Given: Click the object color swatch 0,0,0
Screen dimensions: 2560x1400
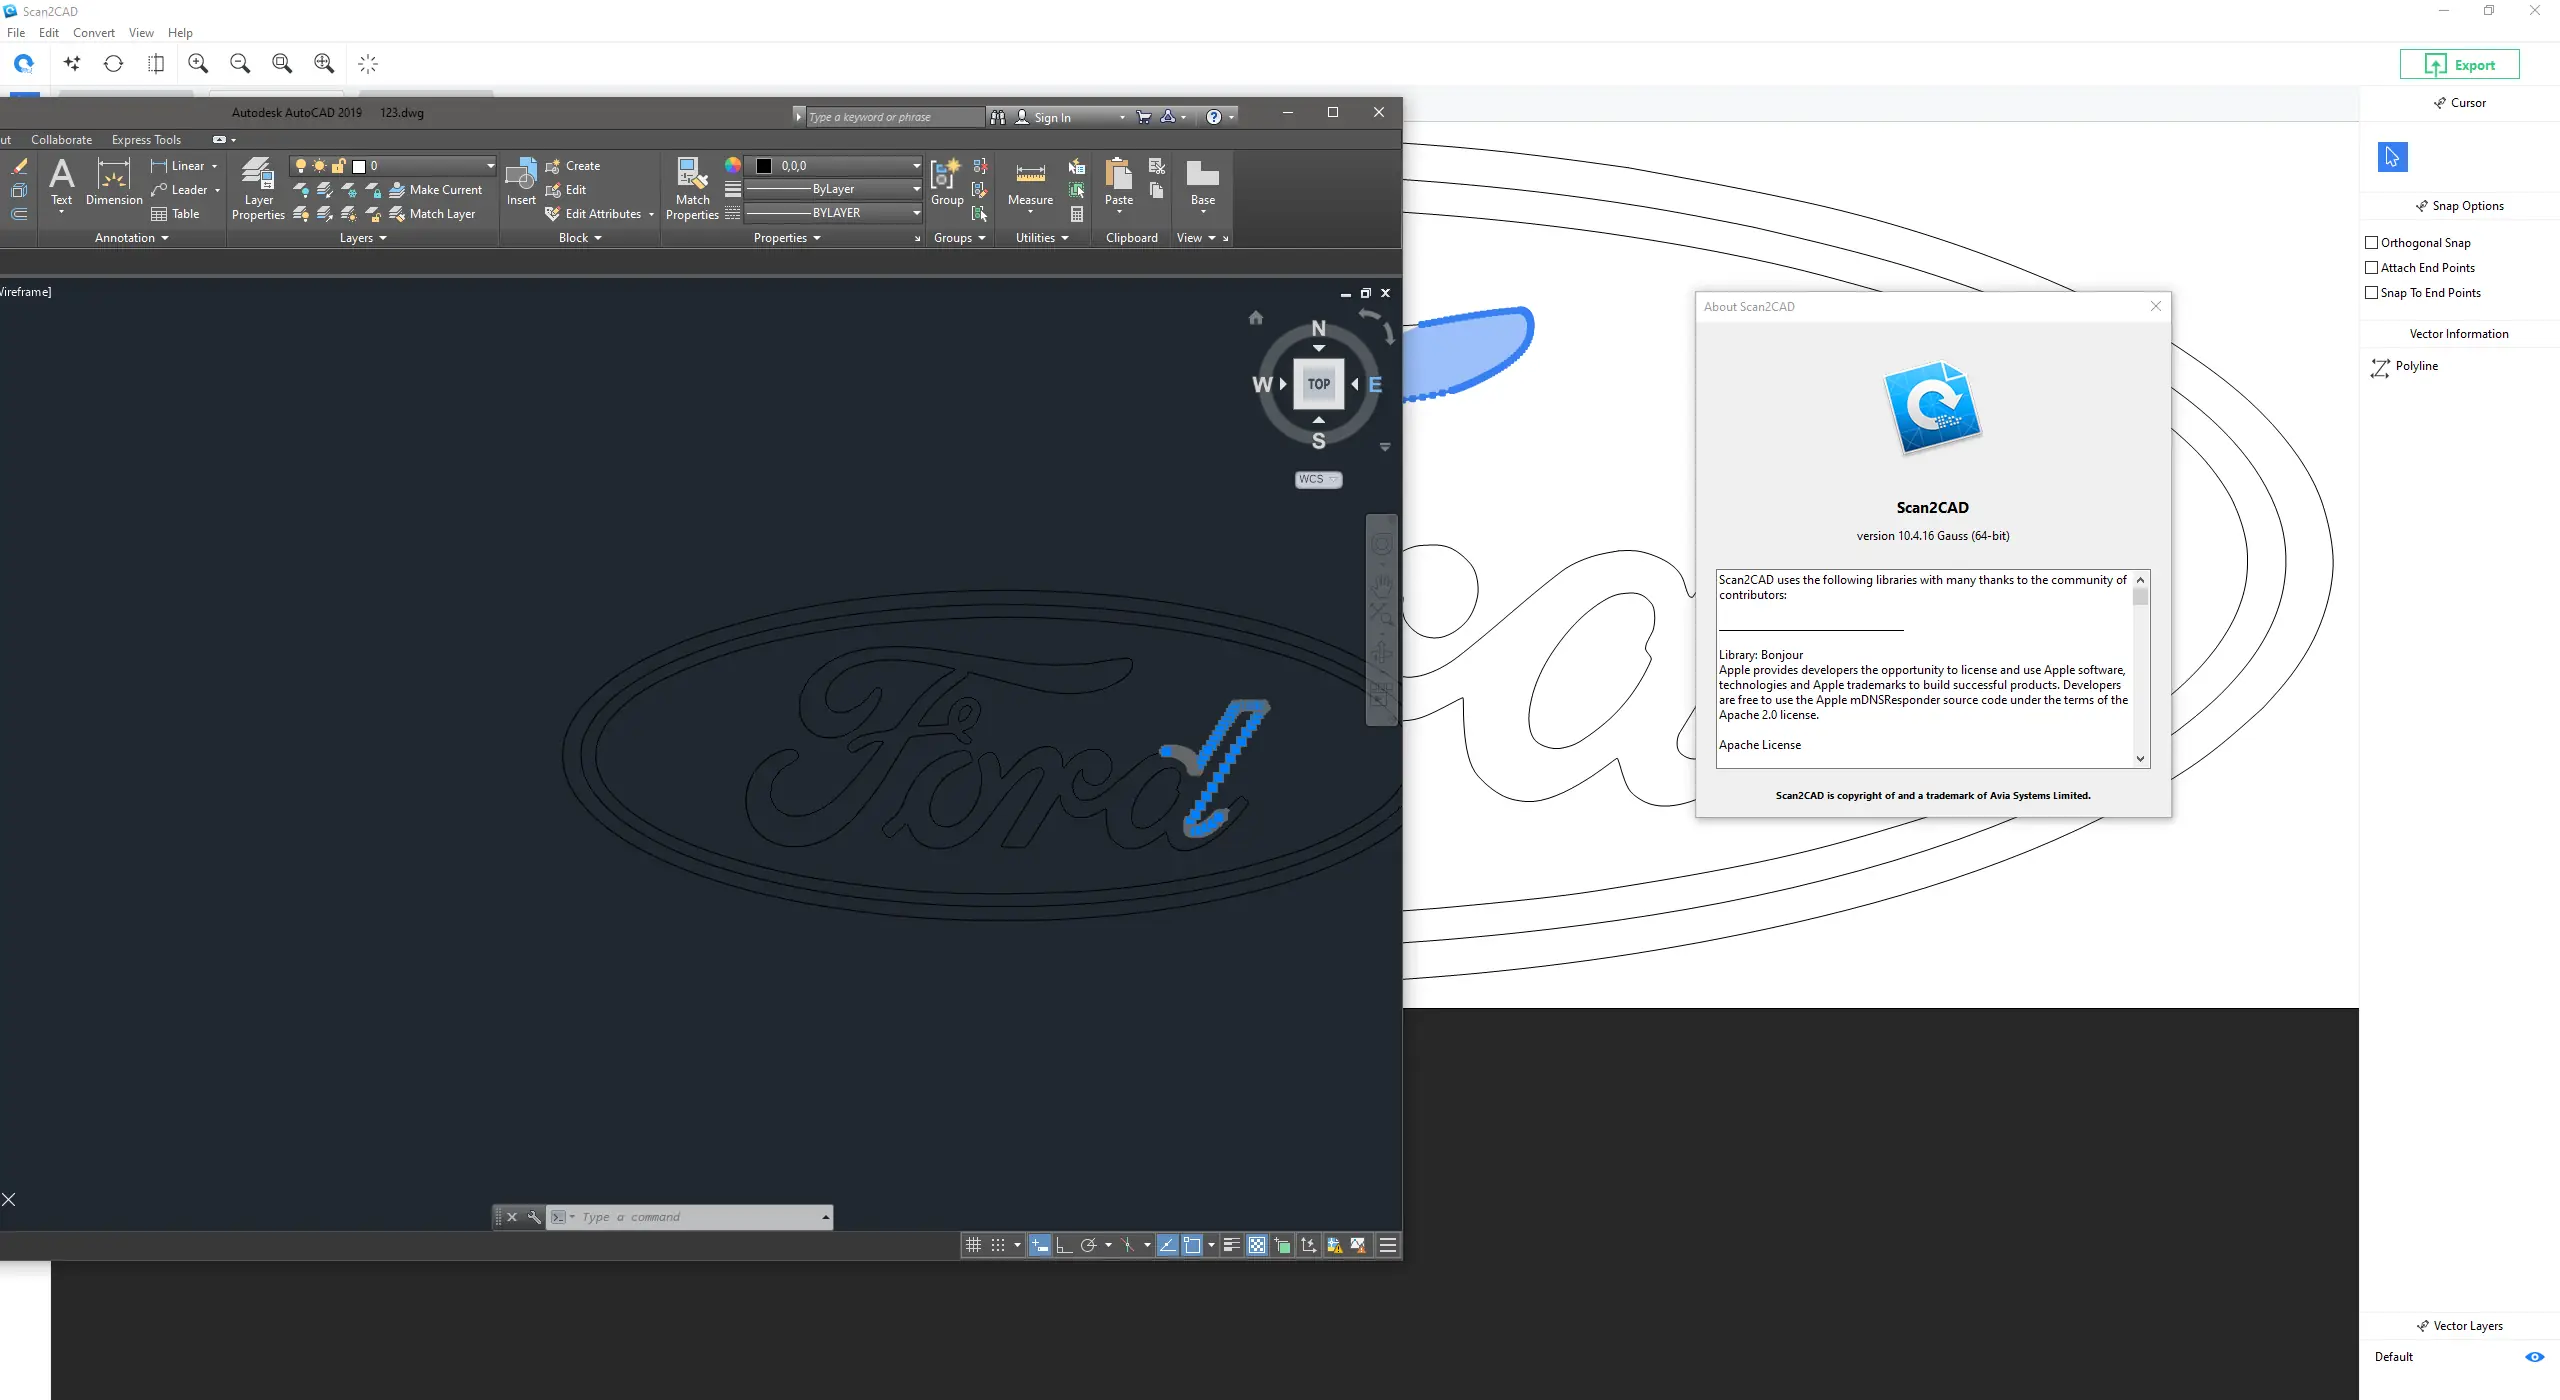Looking at the screenshot, I should (x=764, y=166).
